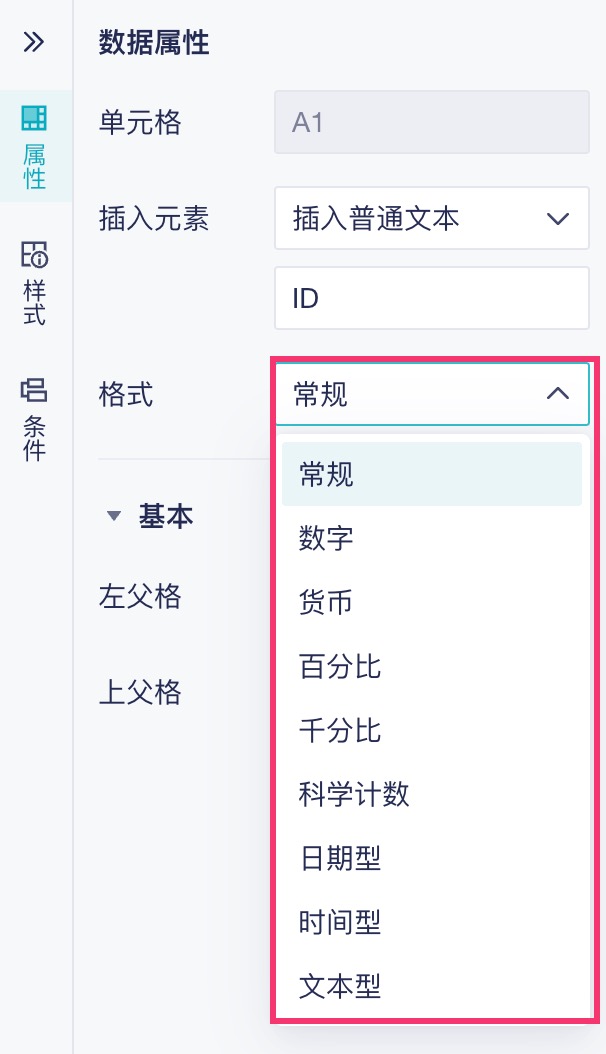The width and height of the screenshot is (606, 1054).
Task: Open the 样式 sidebar tab icon
Action: (x=34, y=256)
